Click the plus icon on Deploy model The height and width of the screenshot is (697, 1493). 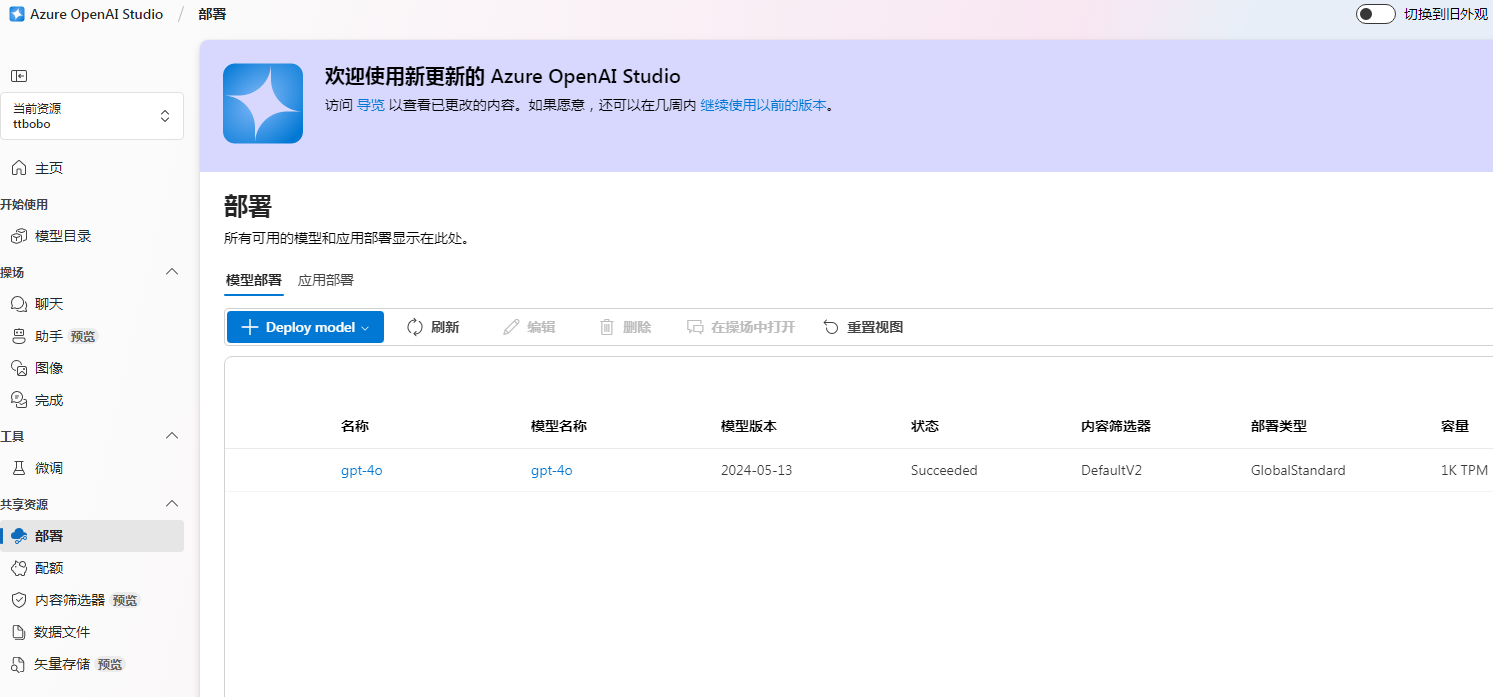click(x=250, y=327)
